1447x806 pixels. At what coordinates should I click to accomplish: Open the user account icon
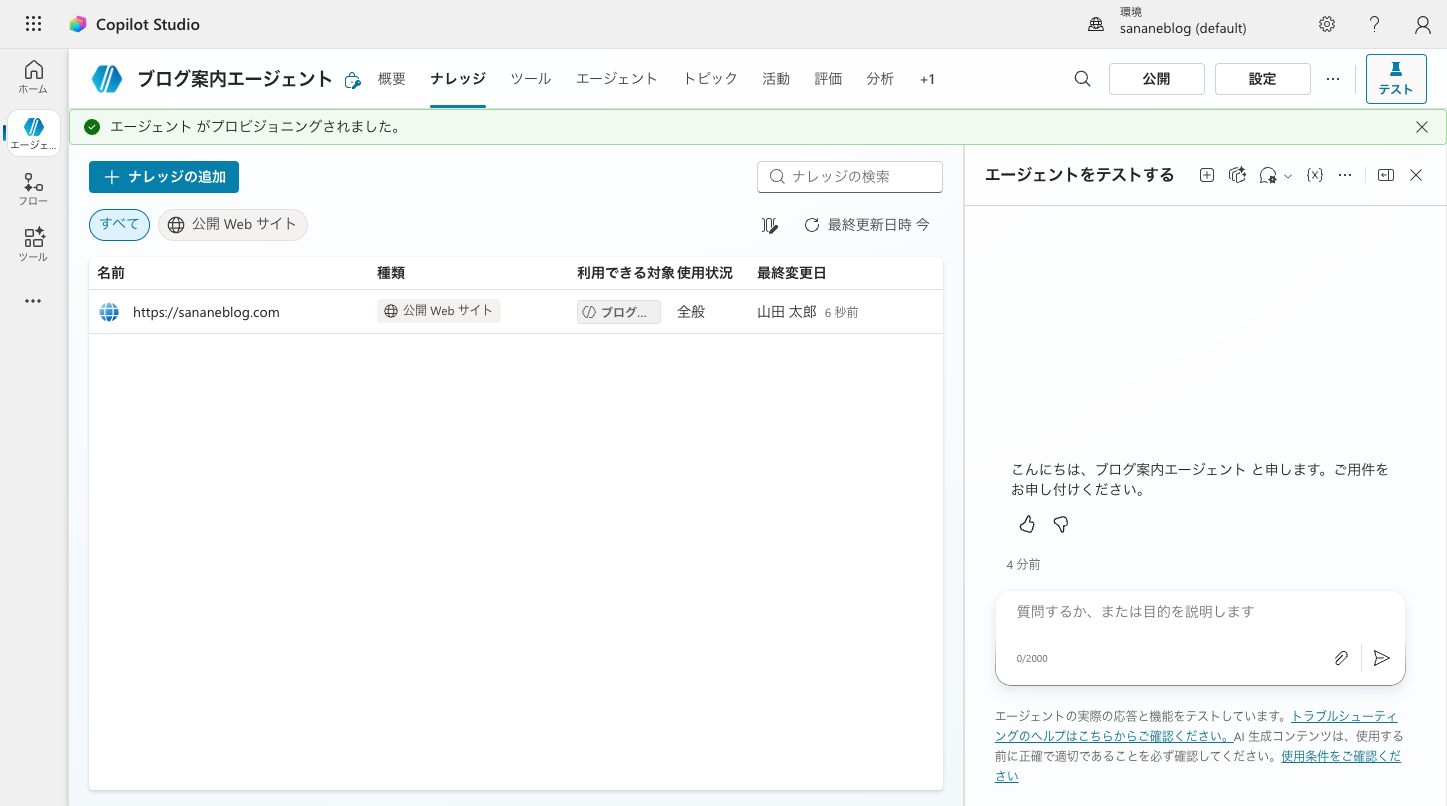coord(1422,24)
